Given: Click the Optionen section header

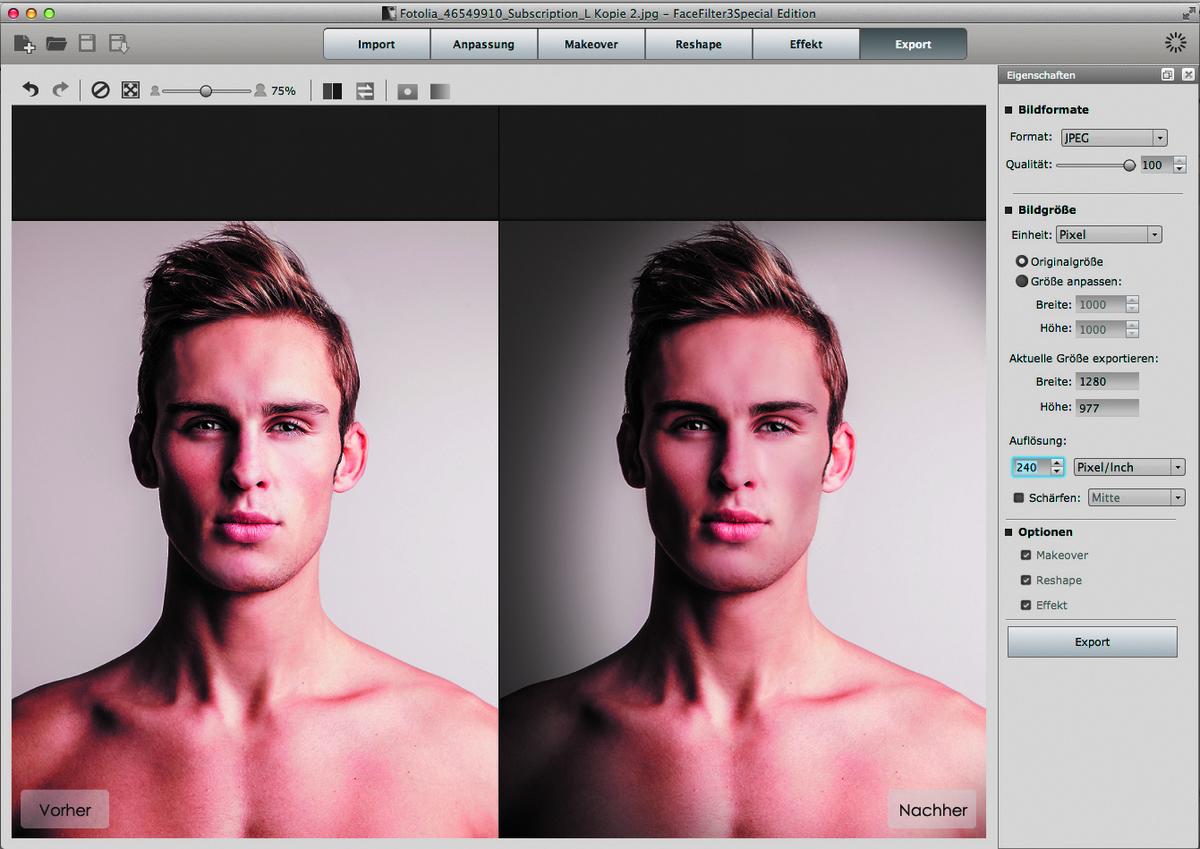Looking at the screenshot, I should pyautogui.click(x=1045, y=532).
